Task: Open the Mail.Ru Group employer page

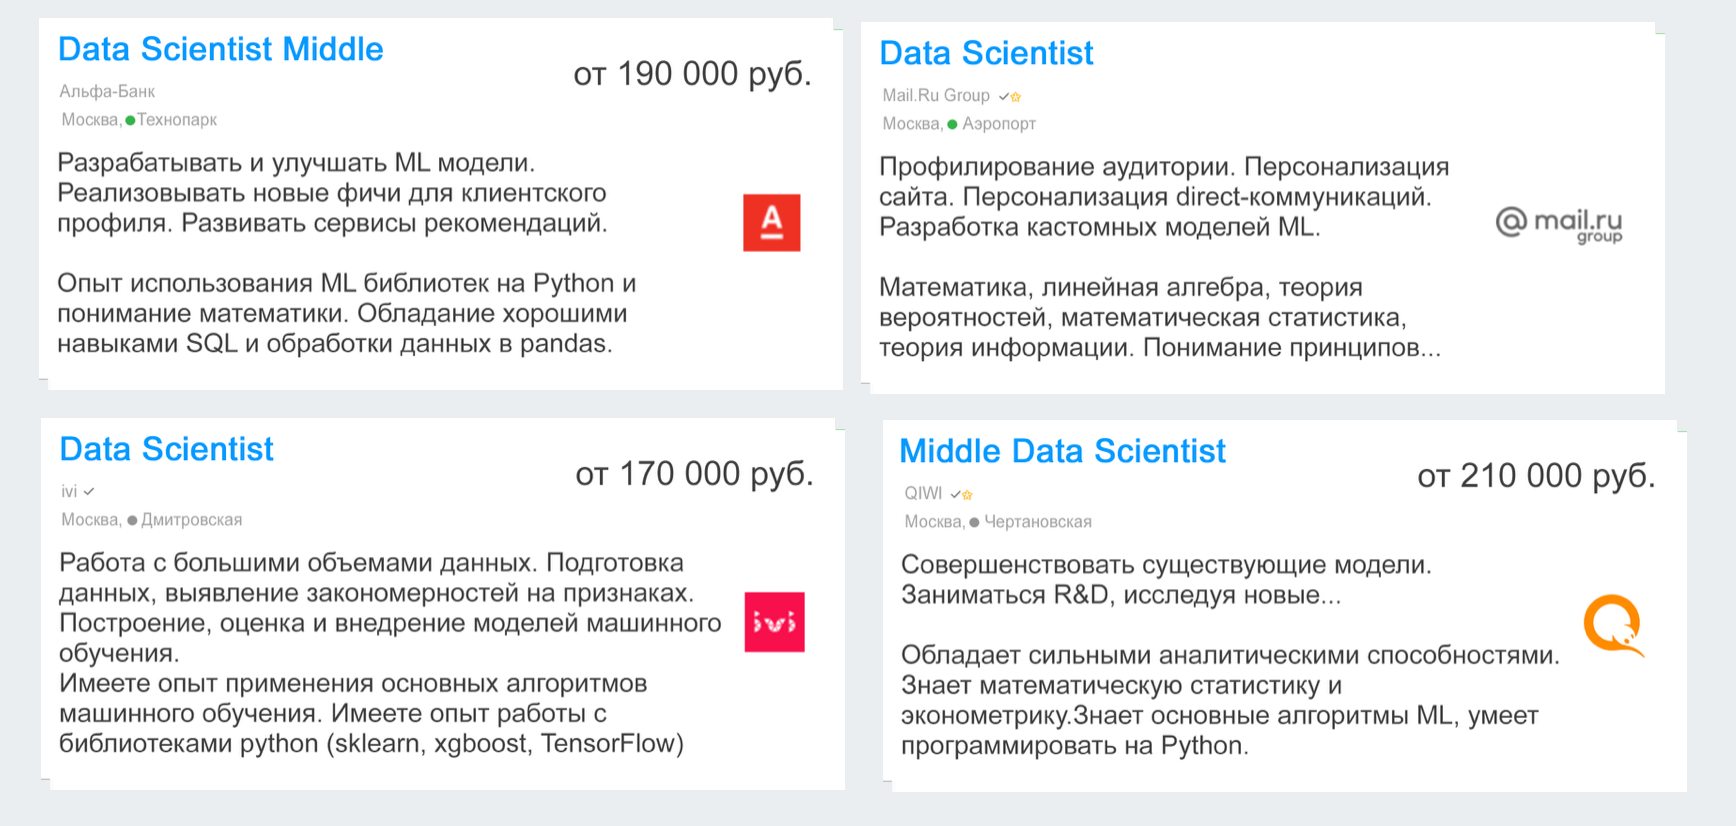Action: click(936, 96)
